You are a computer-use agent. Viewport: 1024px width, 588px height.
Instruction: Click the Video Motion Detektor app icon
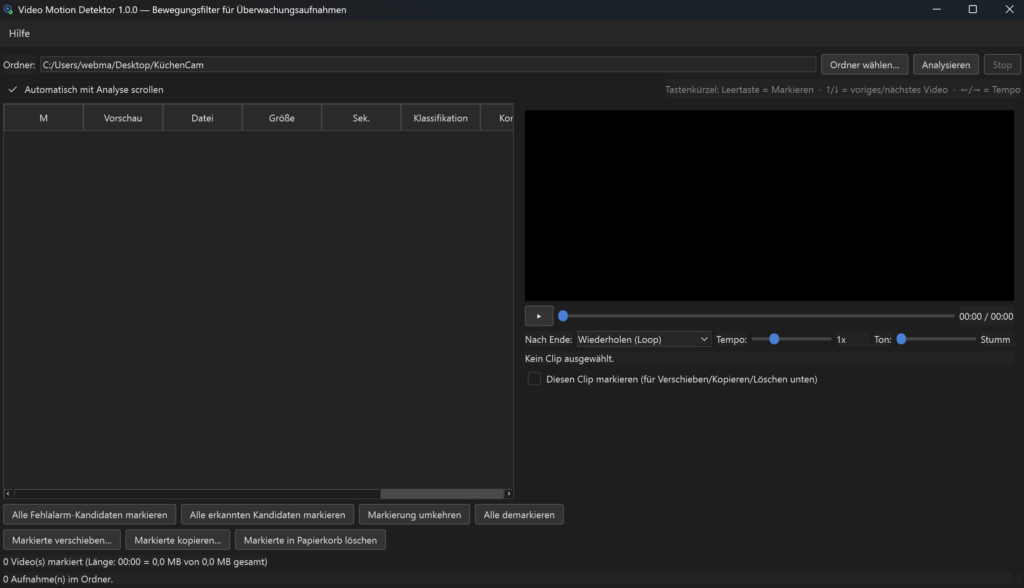8,10
